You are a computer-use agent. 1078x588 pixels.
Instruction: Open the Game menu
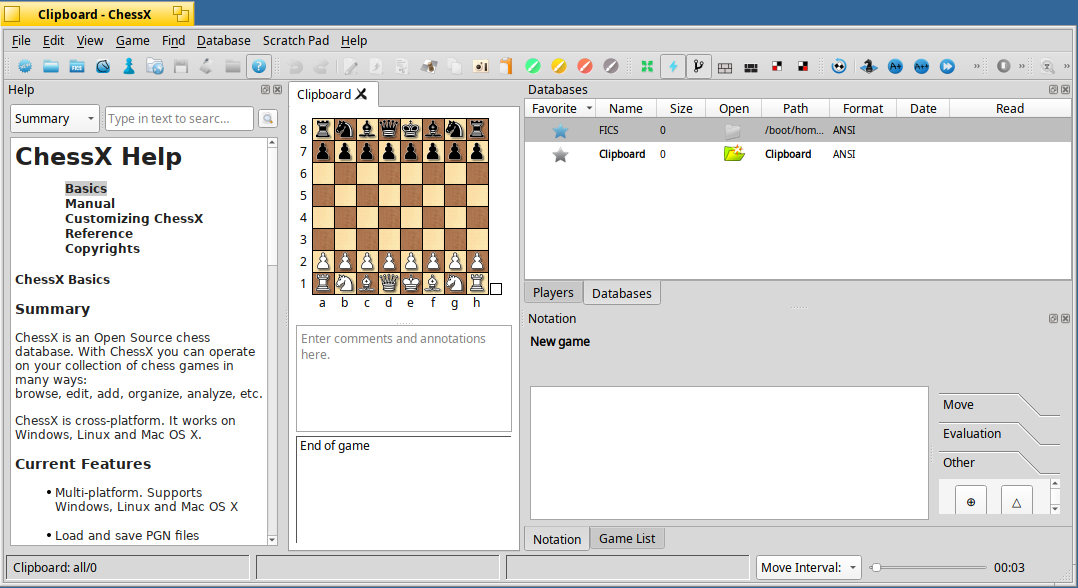[133, 41]
